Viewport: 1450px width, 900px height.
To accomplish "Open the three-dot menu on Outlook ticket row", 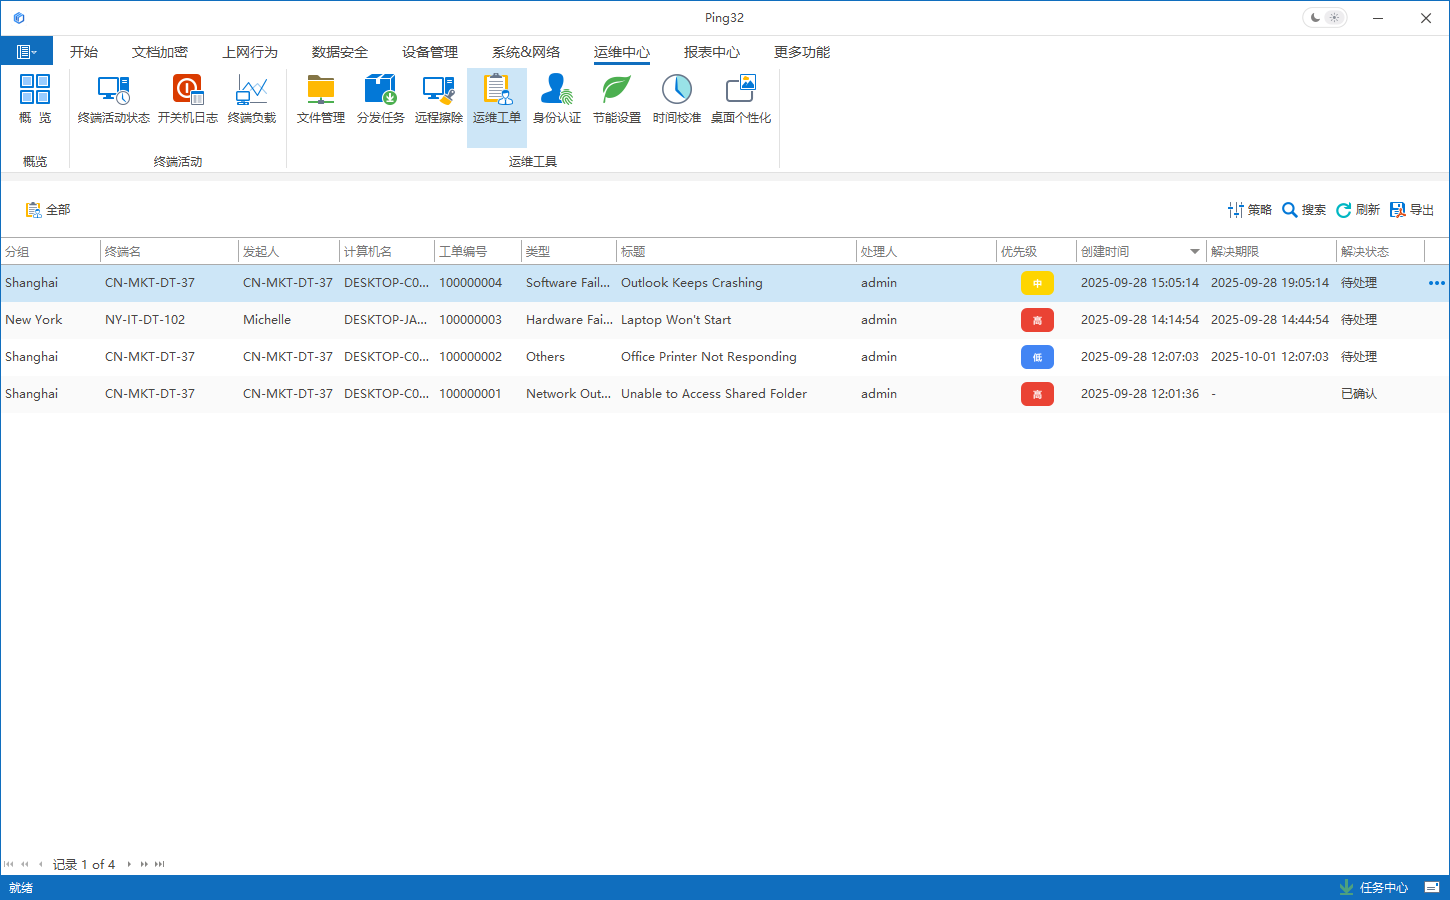I will coord(1436,283).
